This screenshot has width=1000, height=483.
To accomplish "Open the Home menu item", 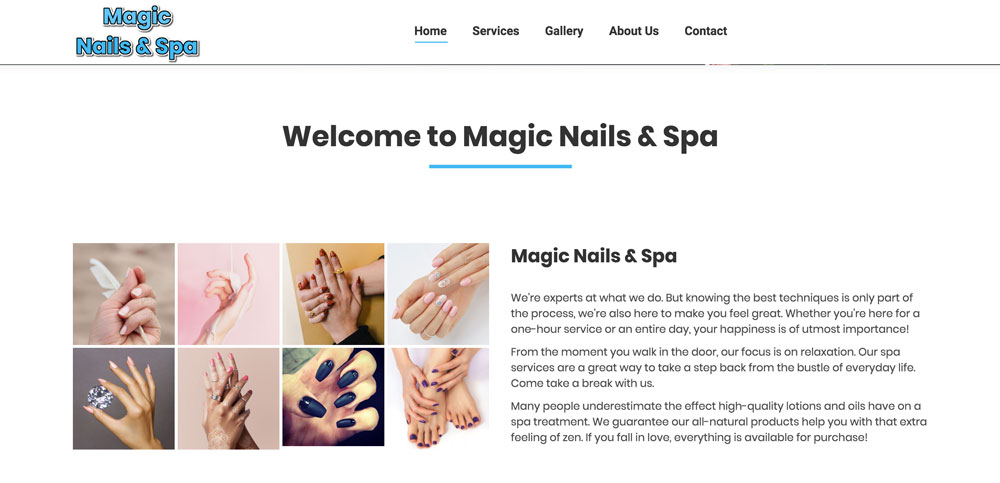I will click(x=430, y=31).
